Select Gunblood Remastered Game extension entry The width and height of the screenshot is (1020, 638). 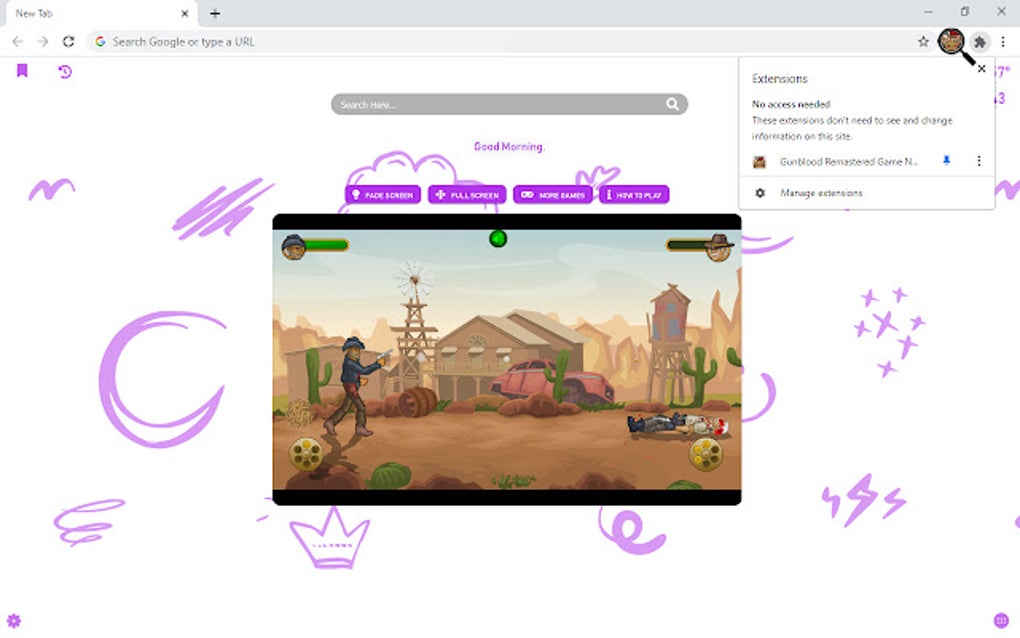(848, 161)
